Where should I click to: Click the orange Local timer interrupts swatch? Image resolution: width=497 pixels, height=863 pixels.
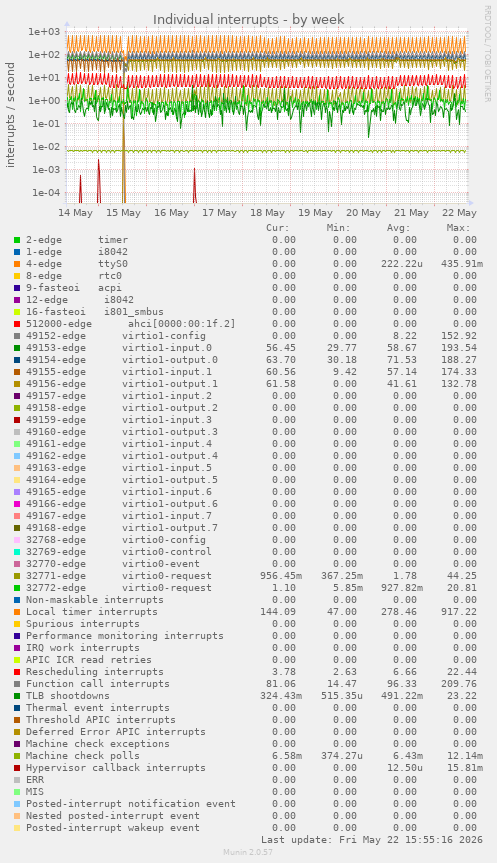(x=17, y=612)
